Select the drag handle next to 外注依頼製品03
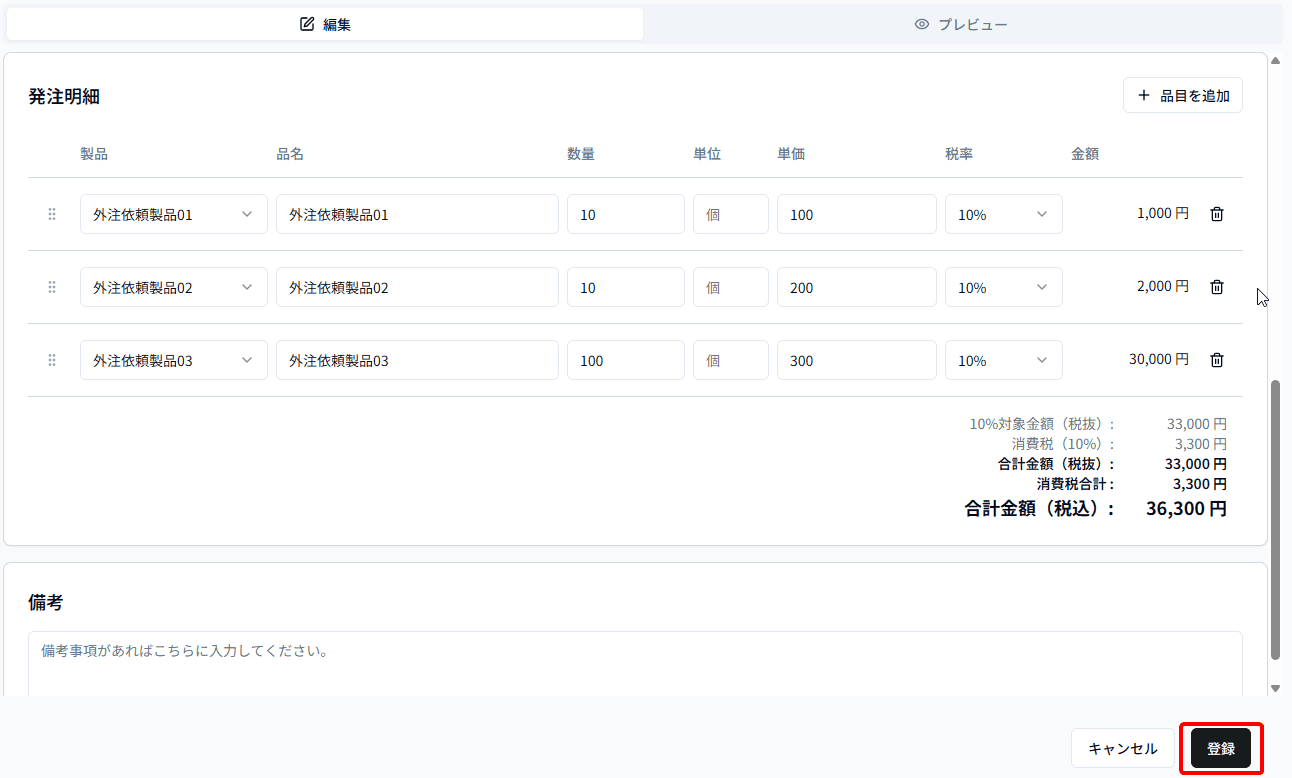The width and height of the screenshot is (1292, 778). coord(51,359)
